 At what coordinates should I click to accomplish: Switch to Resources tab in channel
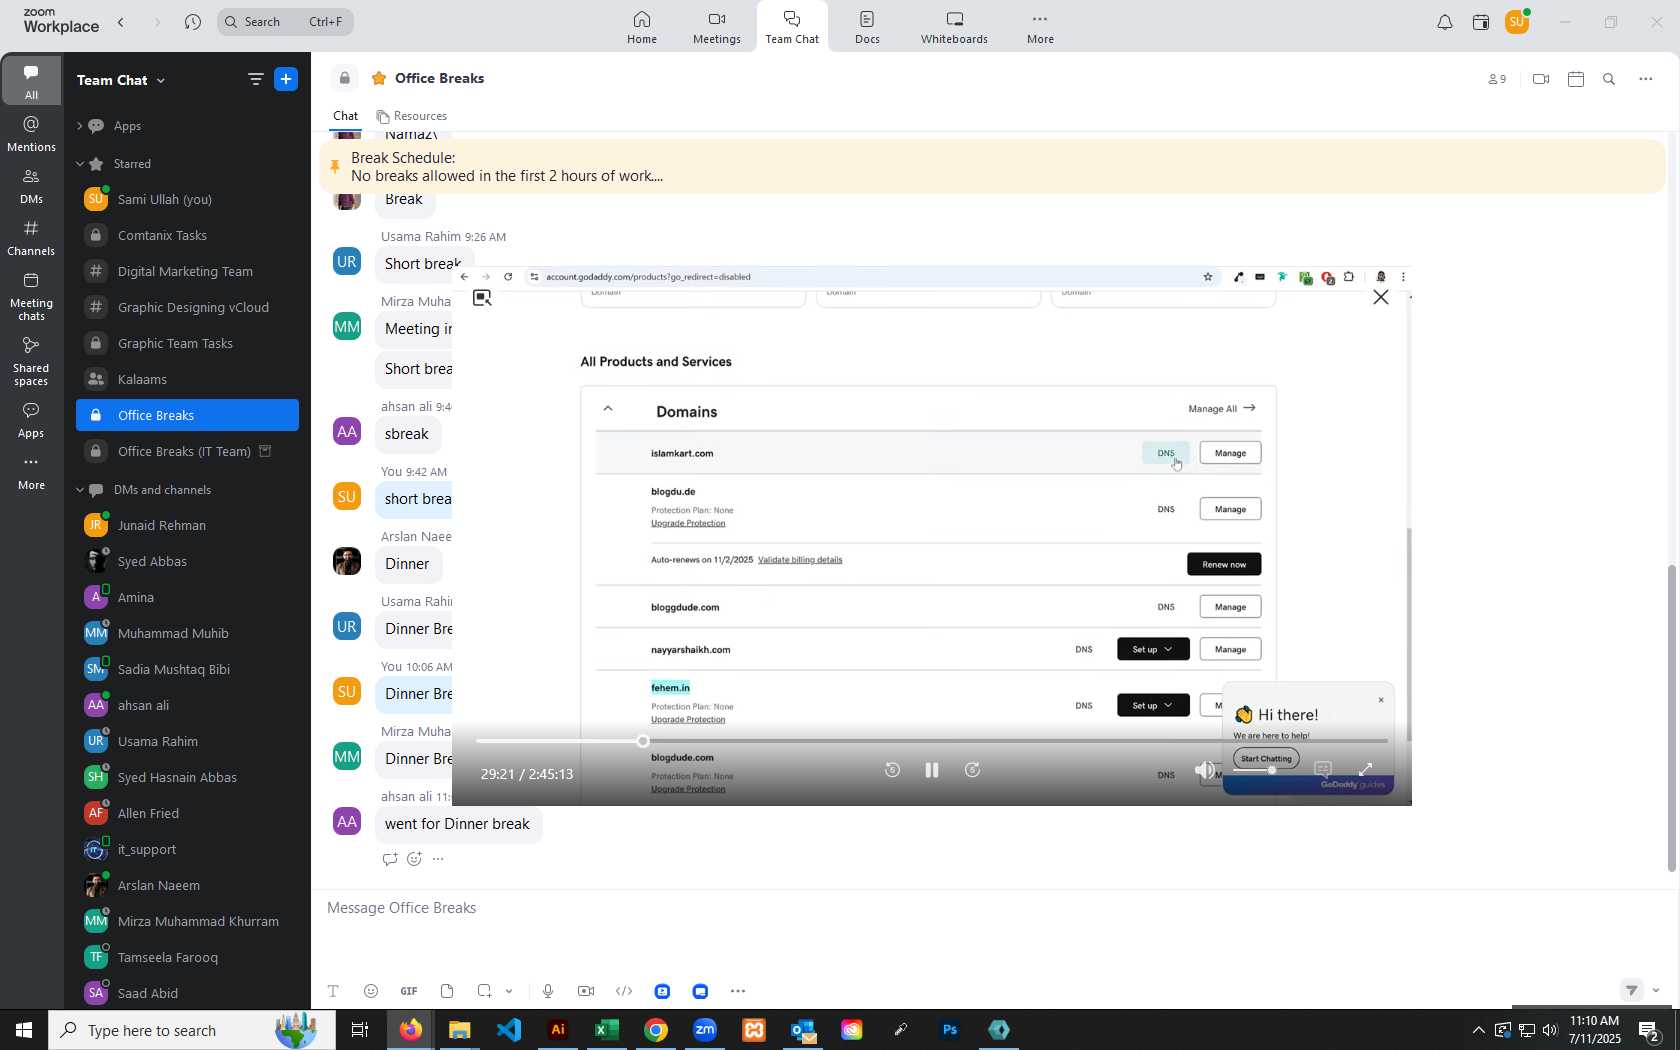pos(411,116)
